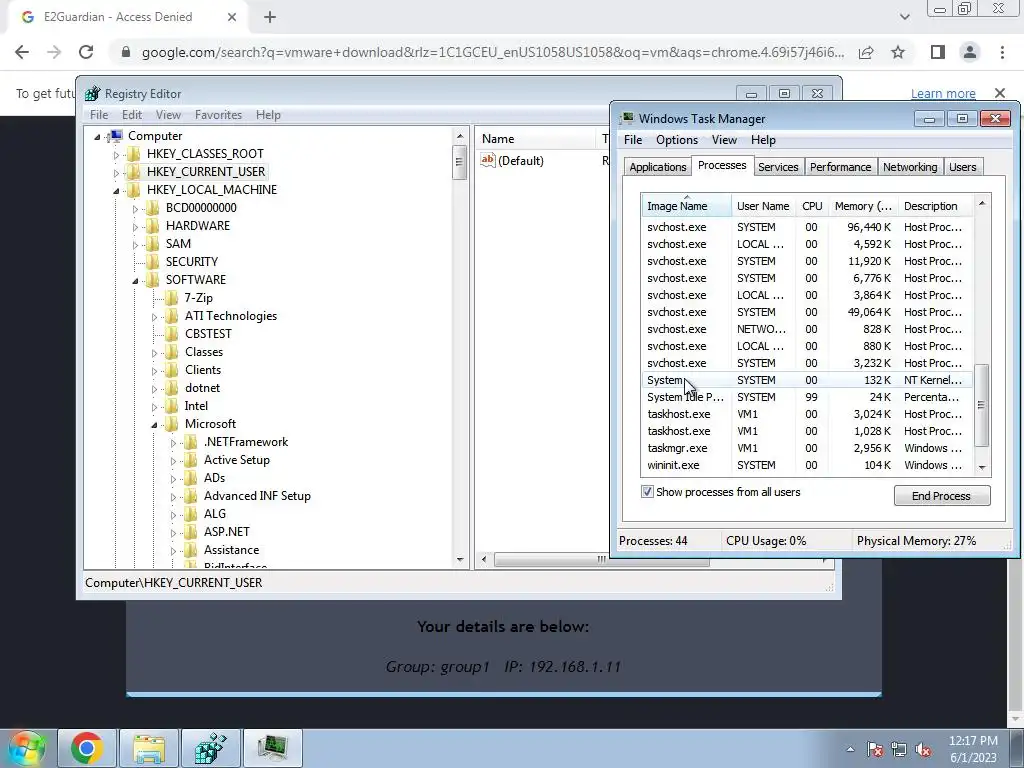Screen dimensions: 1024x768
Task: Expand ATI Technologies key
Action: point(154,317)
